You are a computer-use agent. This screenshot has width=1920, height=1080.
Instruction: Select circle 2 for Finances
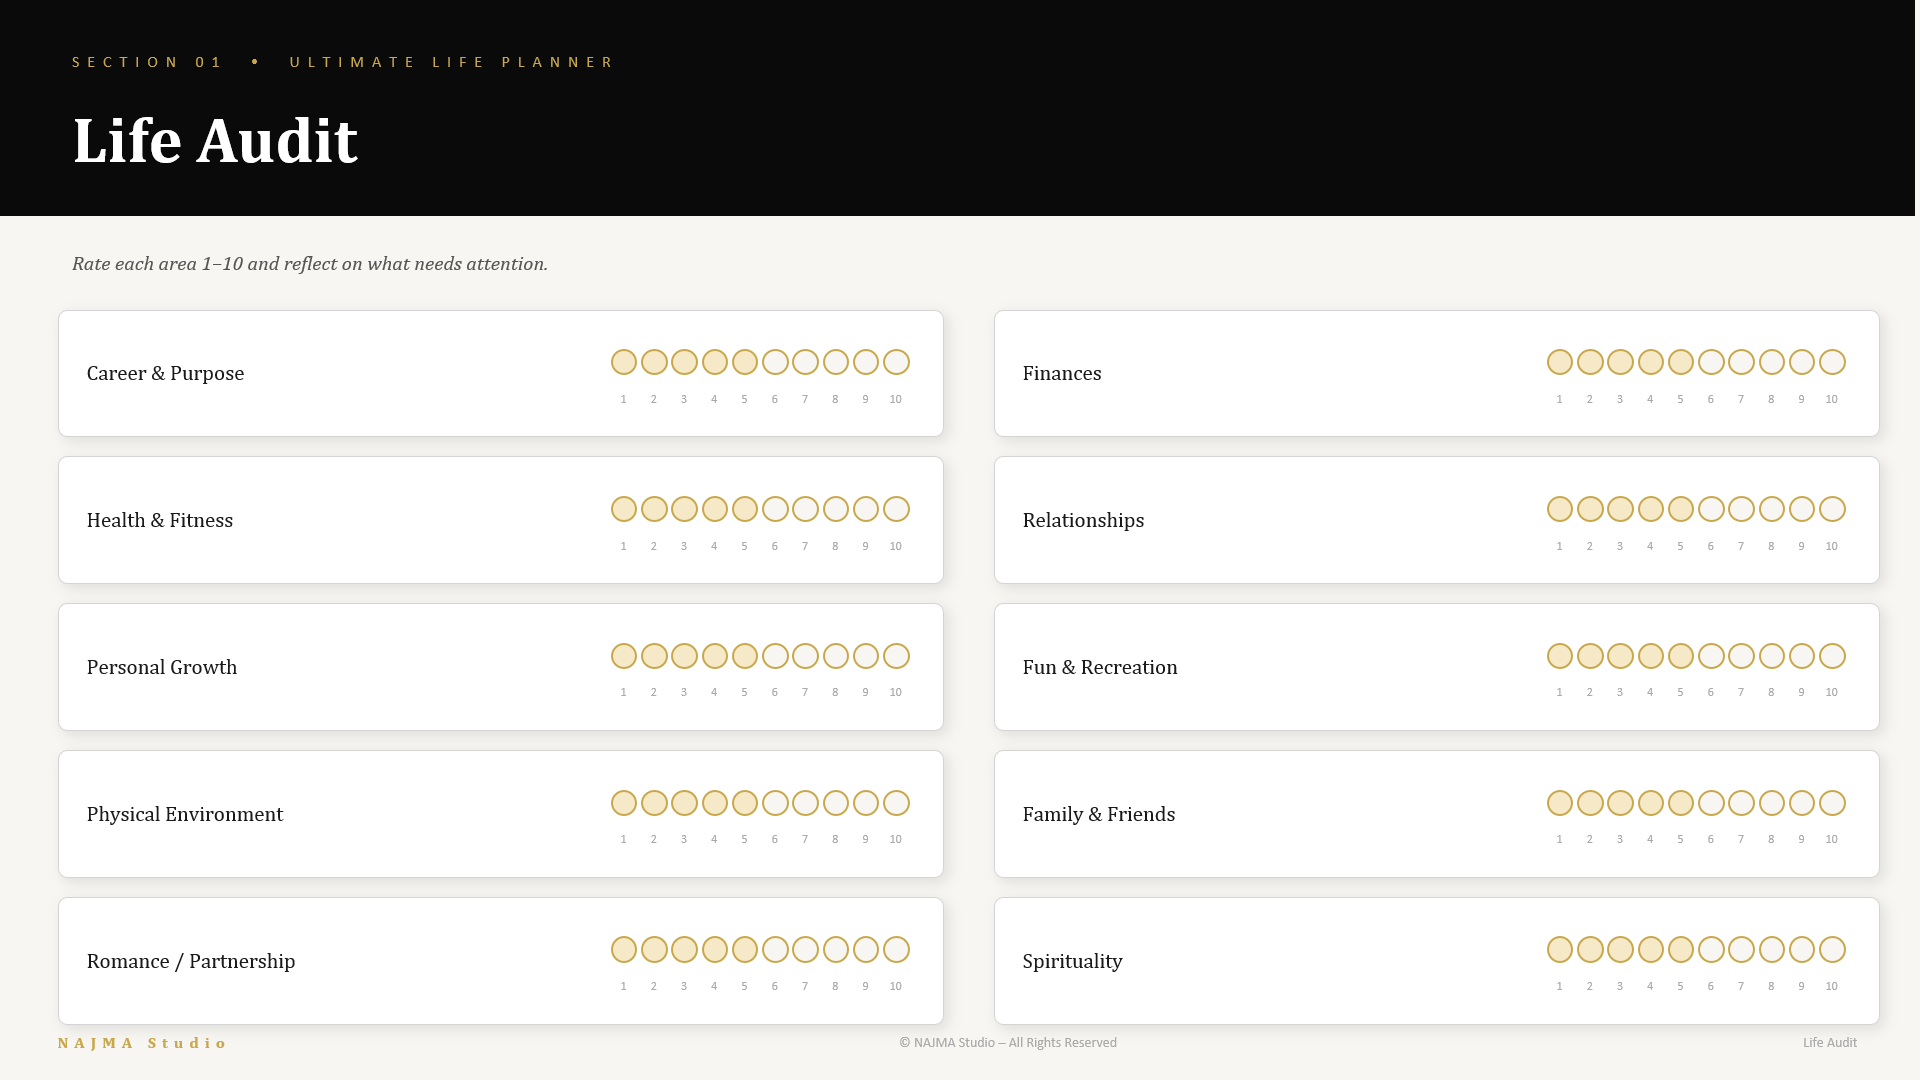click(1590, 362)
